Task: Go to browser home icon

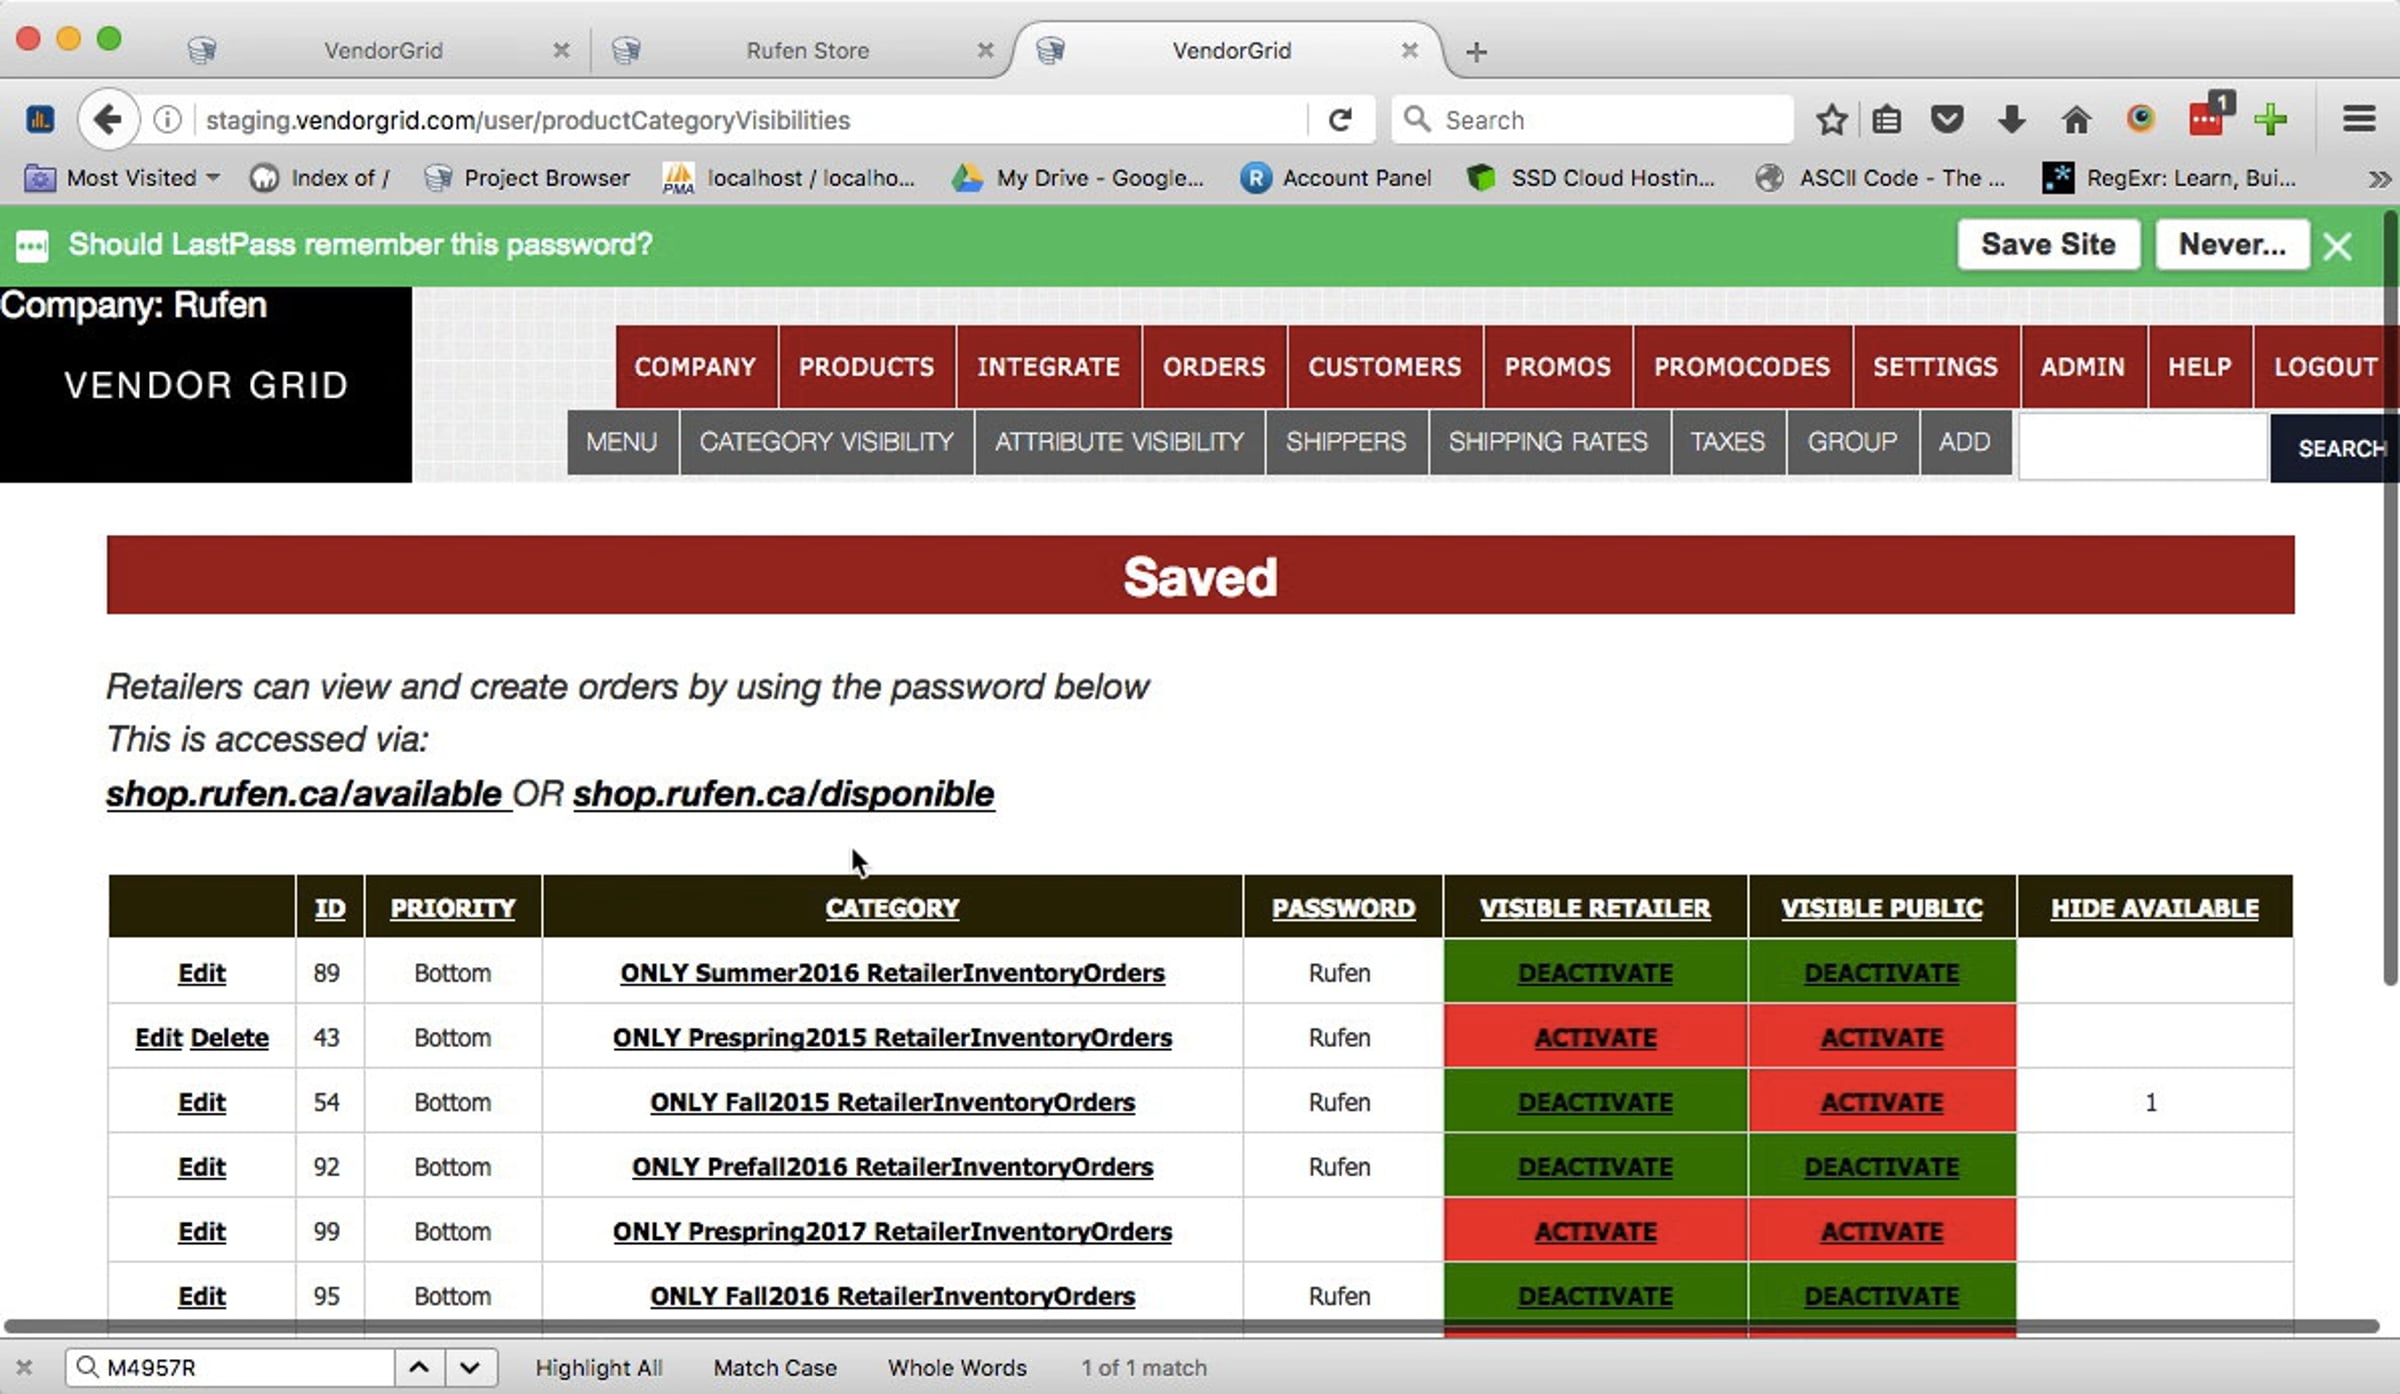Action: pyautogui.click(x=2076, y=120)
